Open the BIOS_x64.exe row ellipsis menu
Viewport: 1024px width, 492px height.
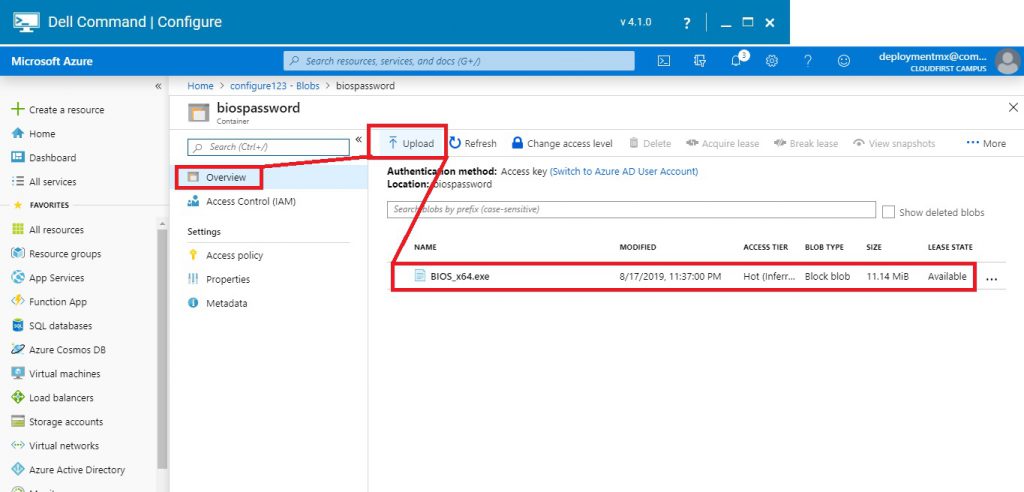tap(992, 279)
